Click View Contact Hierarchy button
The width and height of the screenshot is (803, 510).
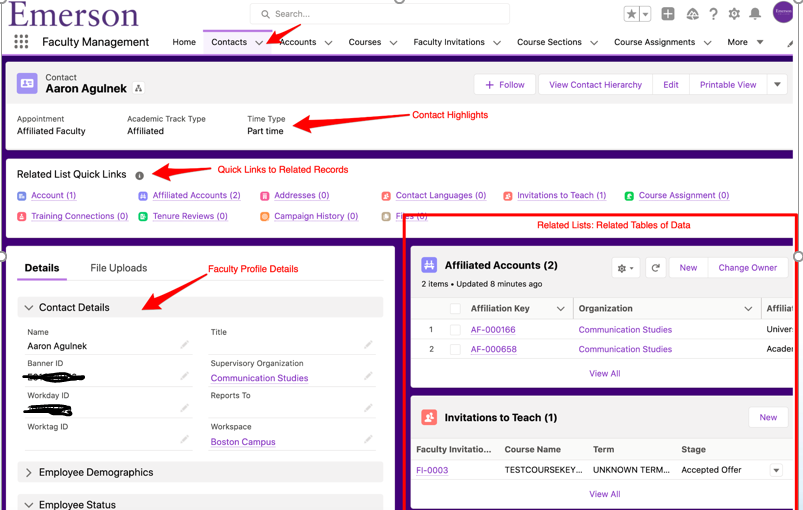[595, 84]
